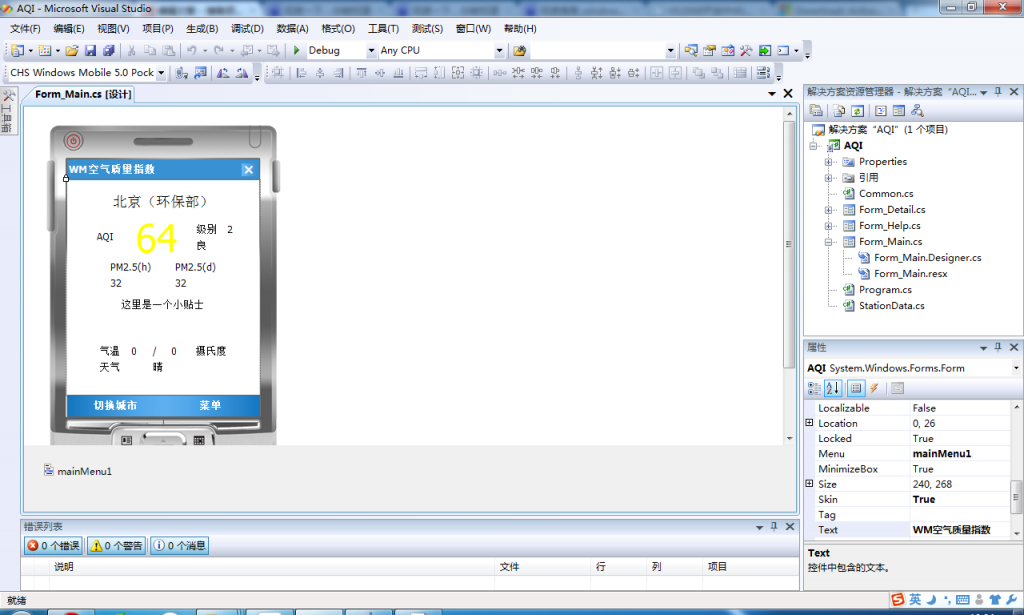This screenshot has width=1024, height=615.
Task: Click the Add New Item toolbar icon
Action: 44,50
